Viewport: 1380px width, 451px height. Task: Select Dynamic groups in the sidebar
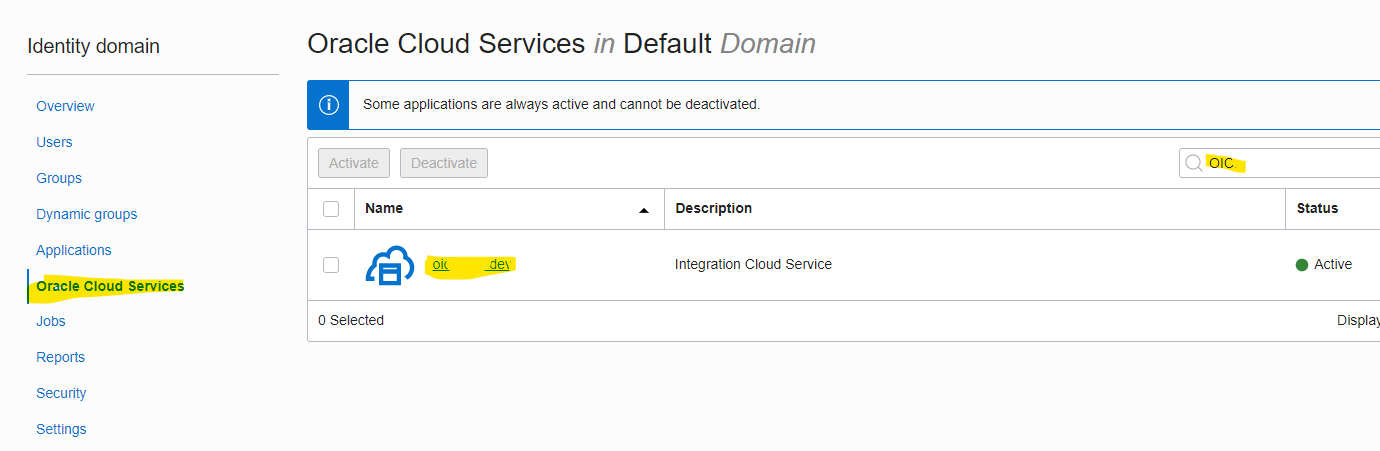(x=87, y=214)
